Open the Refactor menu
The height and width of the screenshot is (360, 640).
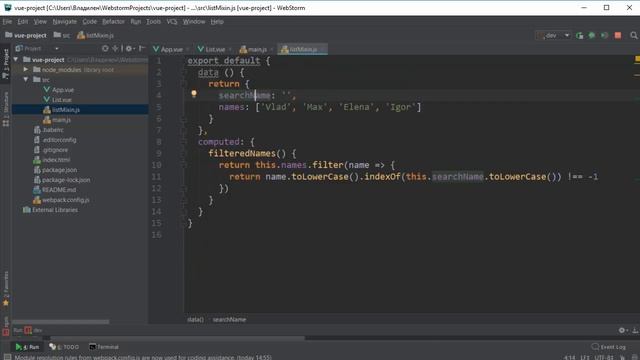click(113, 22)
